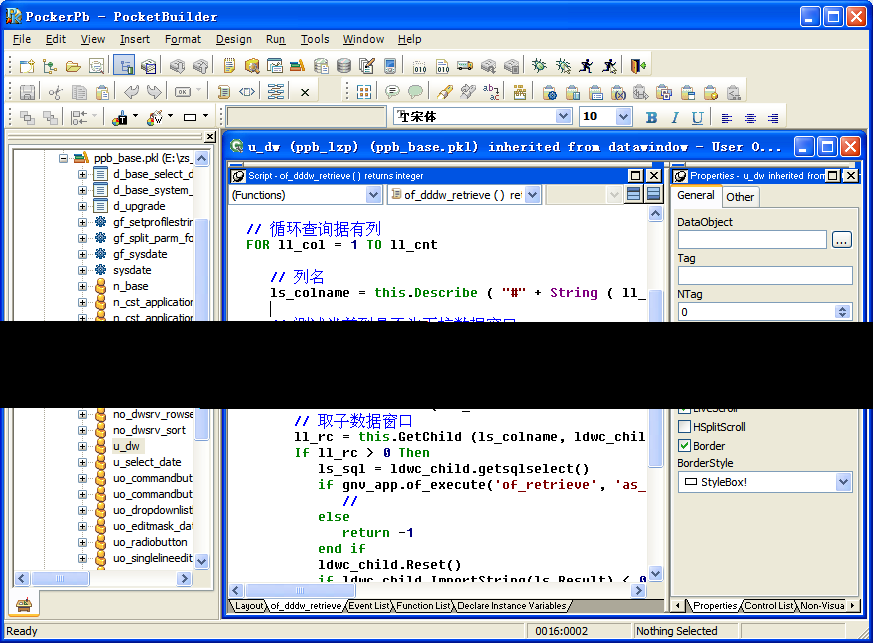Expand the u_dw tree node
Viewport: 873px width, 643px height.
(82, 446)
